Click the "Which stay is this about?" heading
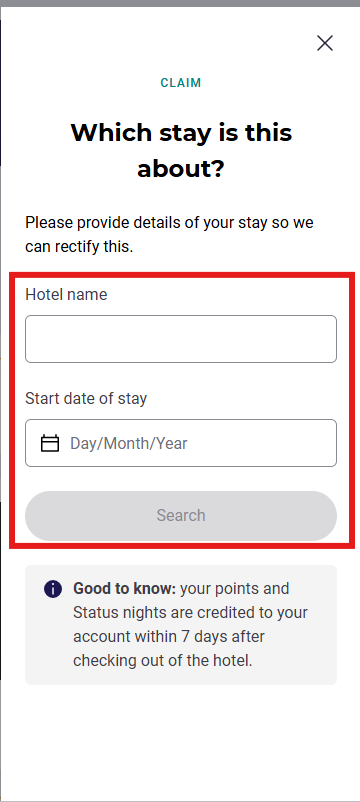Screen dimensions: 360x802 [x=181, y=151]
